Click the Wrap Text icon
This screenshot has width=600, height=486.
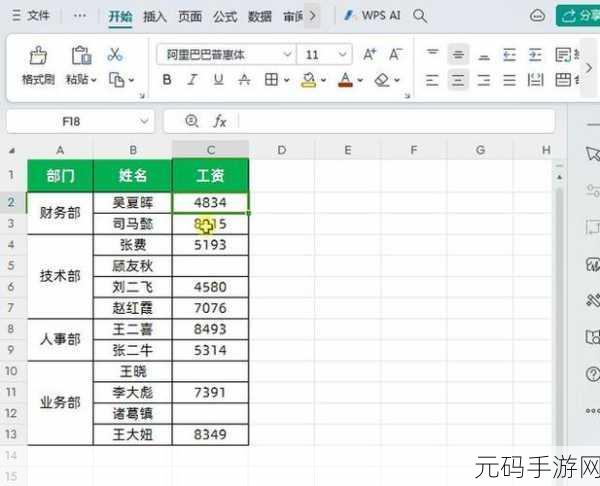point(563,55)
